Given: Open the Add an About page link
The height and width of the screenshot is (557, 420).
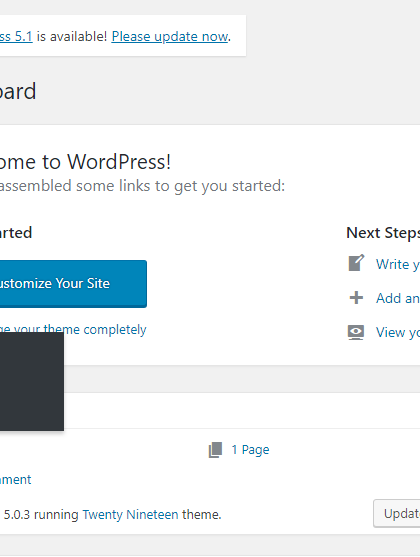Looking at the screenshot, I should pos(398,298).
